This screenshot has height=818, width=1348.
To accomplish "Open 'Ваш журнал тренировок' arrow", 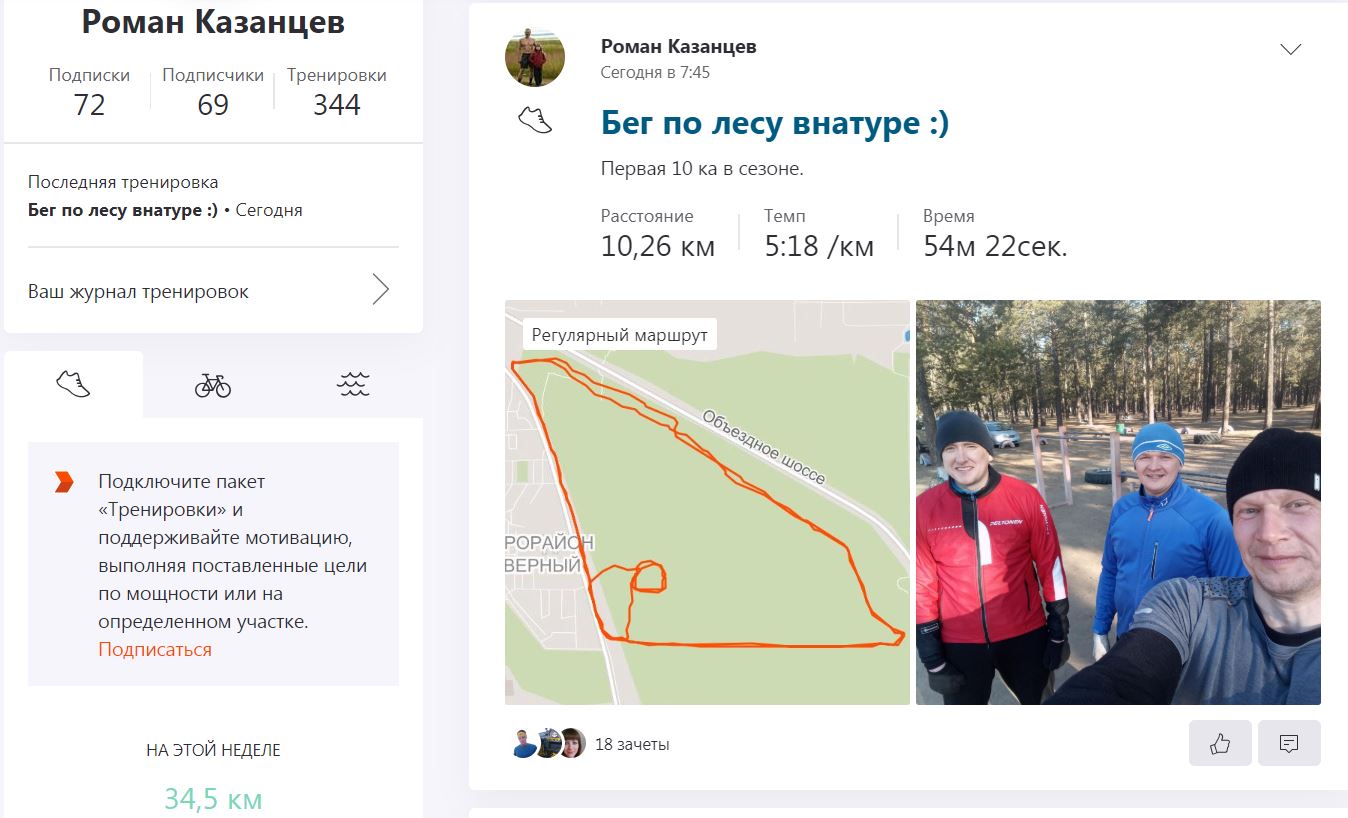I will click(x=381, y=290).
